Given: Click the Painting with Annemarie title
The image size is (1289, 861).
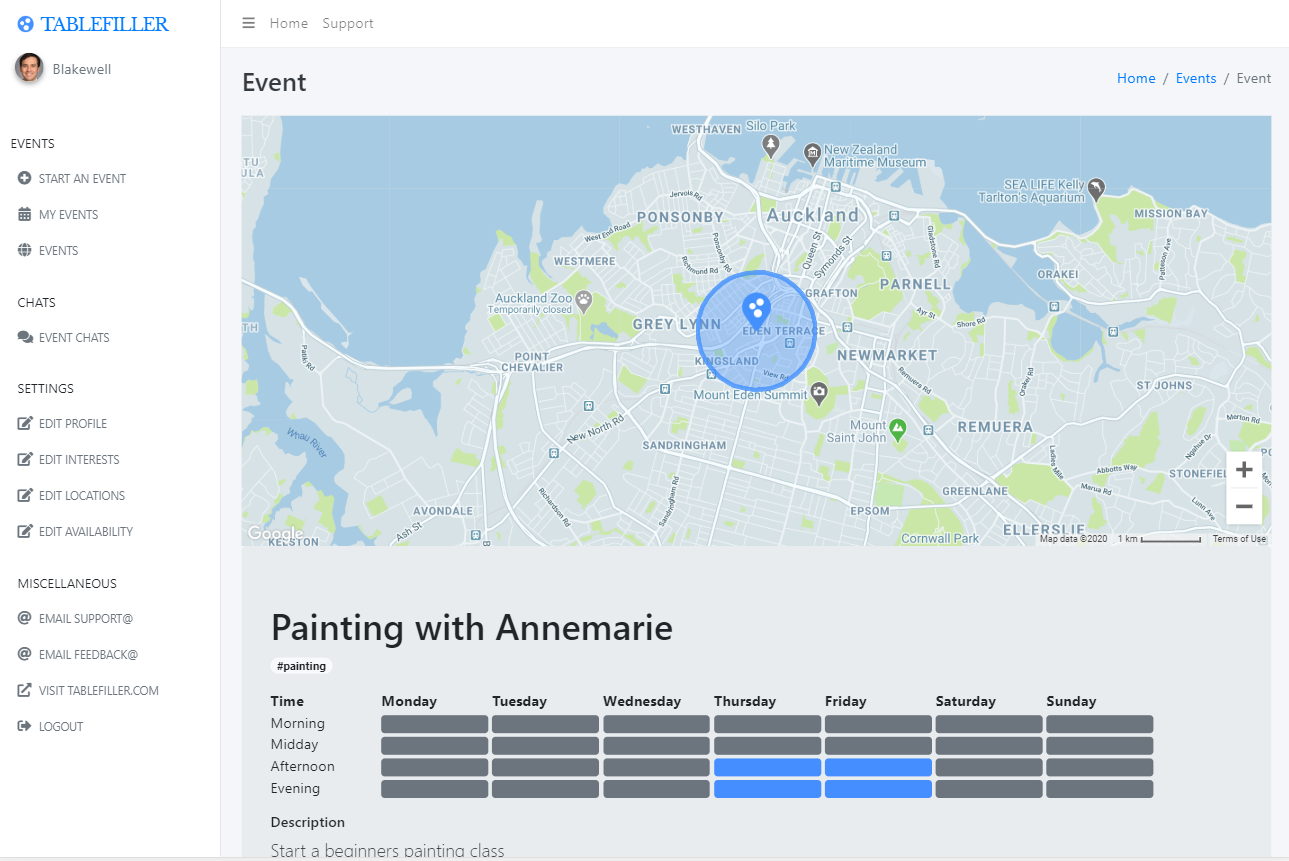Looking at the screenshot, I should tap(472, 628).
